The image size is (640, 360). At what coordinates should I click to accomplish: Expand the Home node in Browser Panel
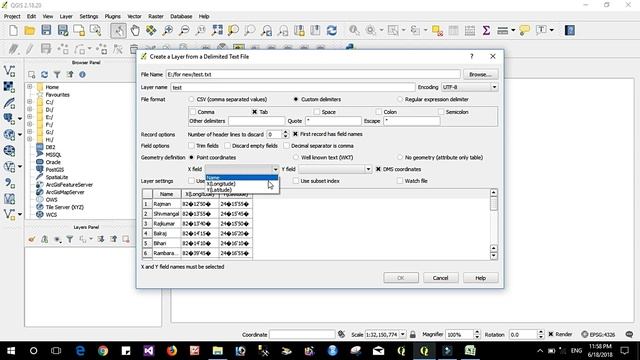(x=29, y=87)
